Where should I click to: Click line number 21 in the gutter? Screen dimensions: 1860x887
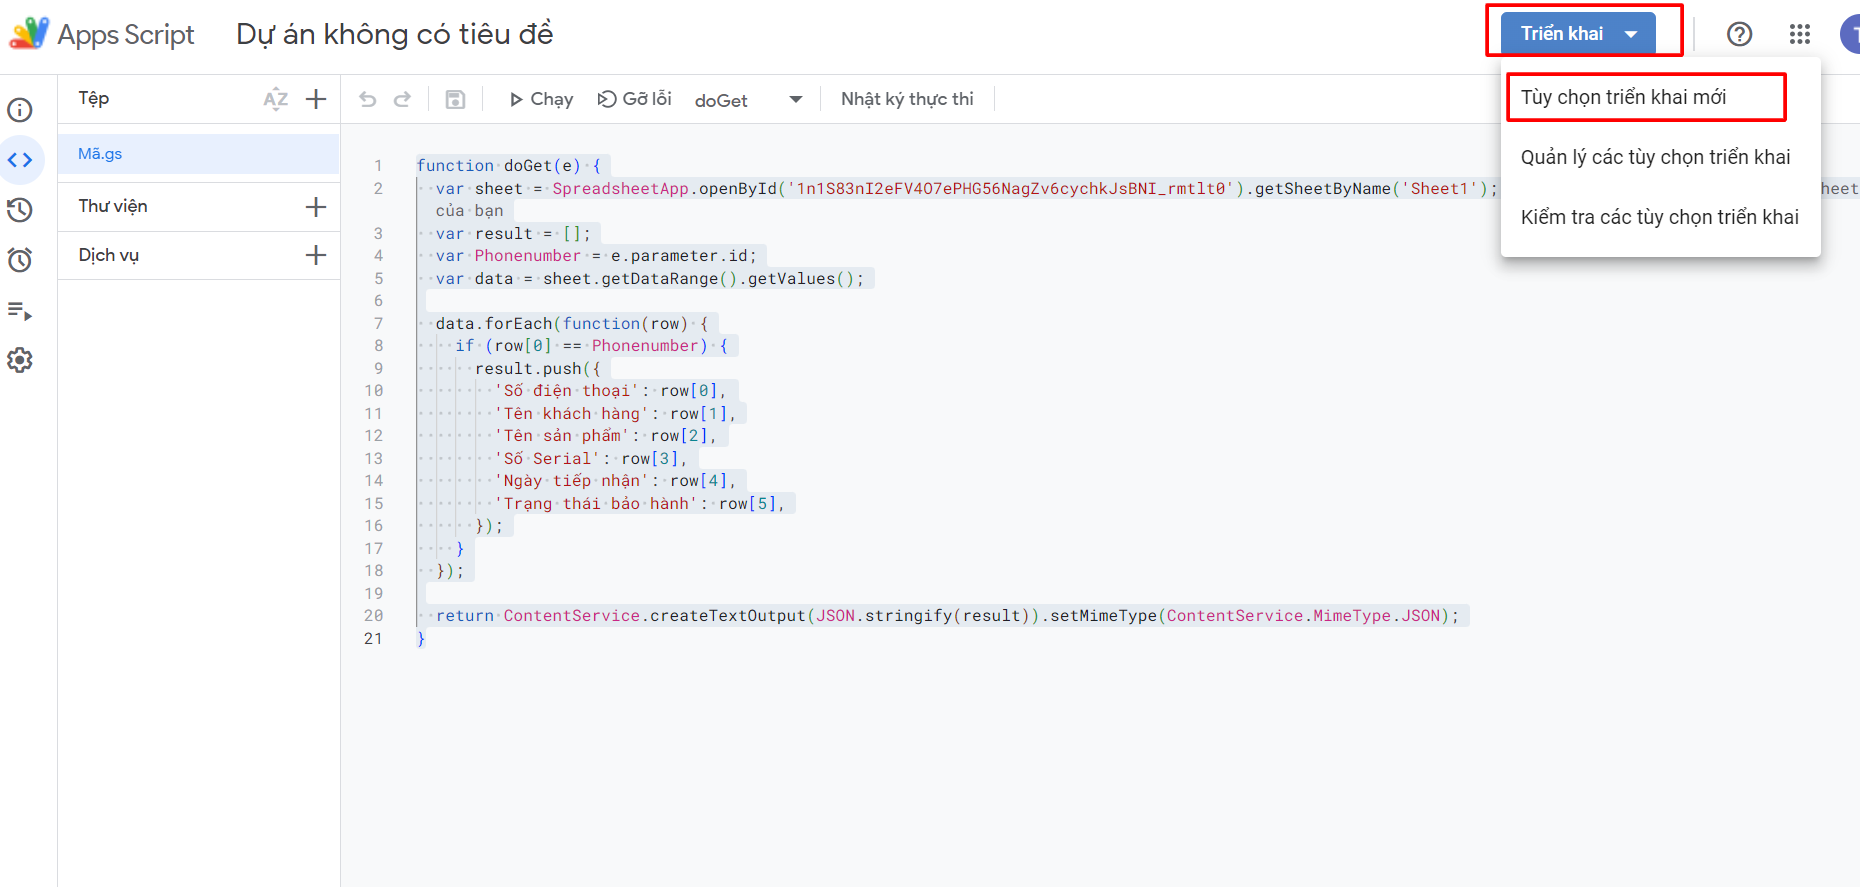click(x=373, y=638)
